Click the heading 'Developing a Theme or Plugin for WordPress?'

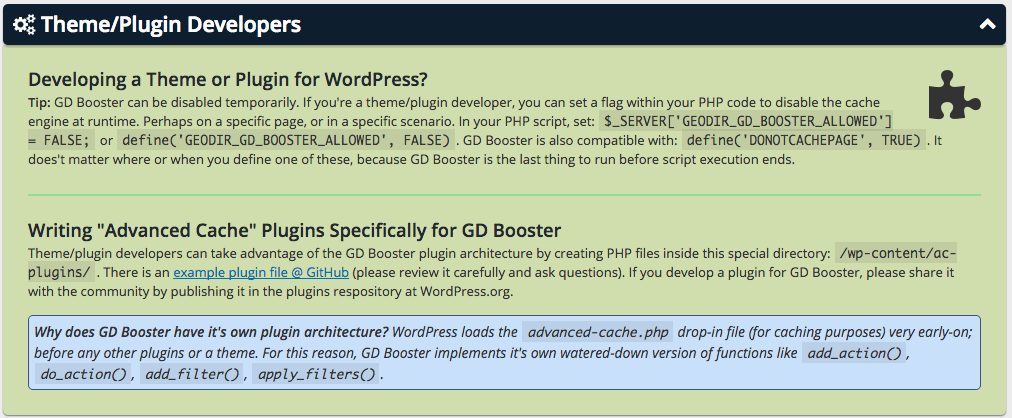coord(228,80)
